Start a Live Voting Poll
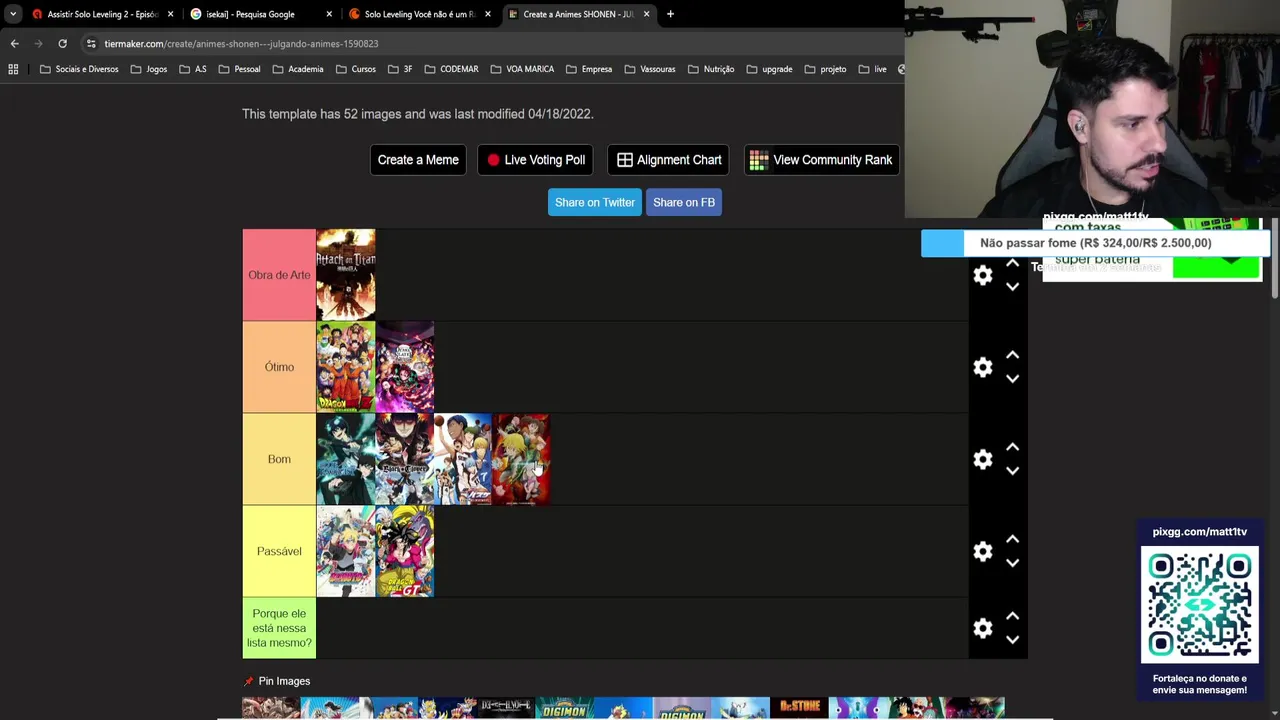This screenshot has width=1280, height=720. 536,160
